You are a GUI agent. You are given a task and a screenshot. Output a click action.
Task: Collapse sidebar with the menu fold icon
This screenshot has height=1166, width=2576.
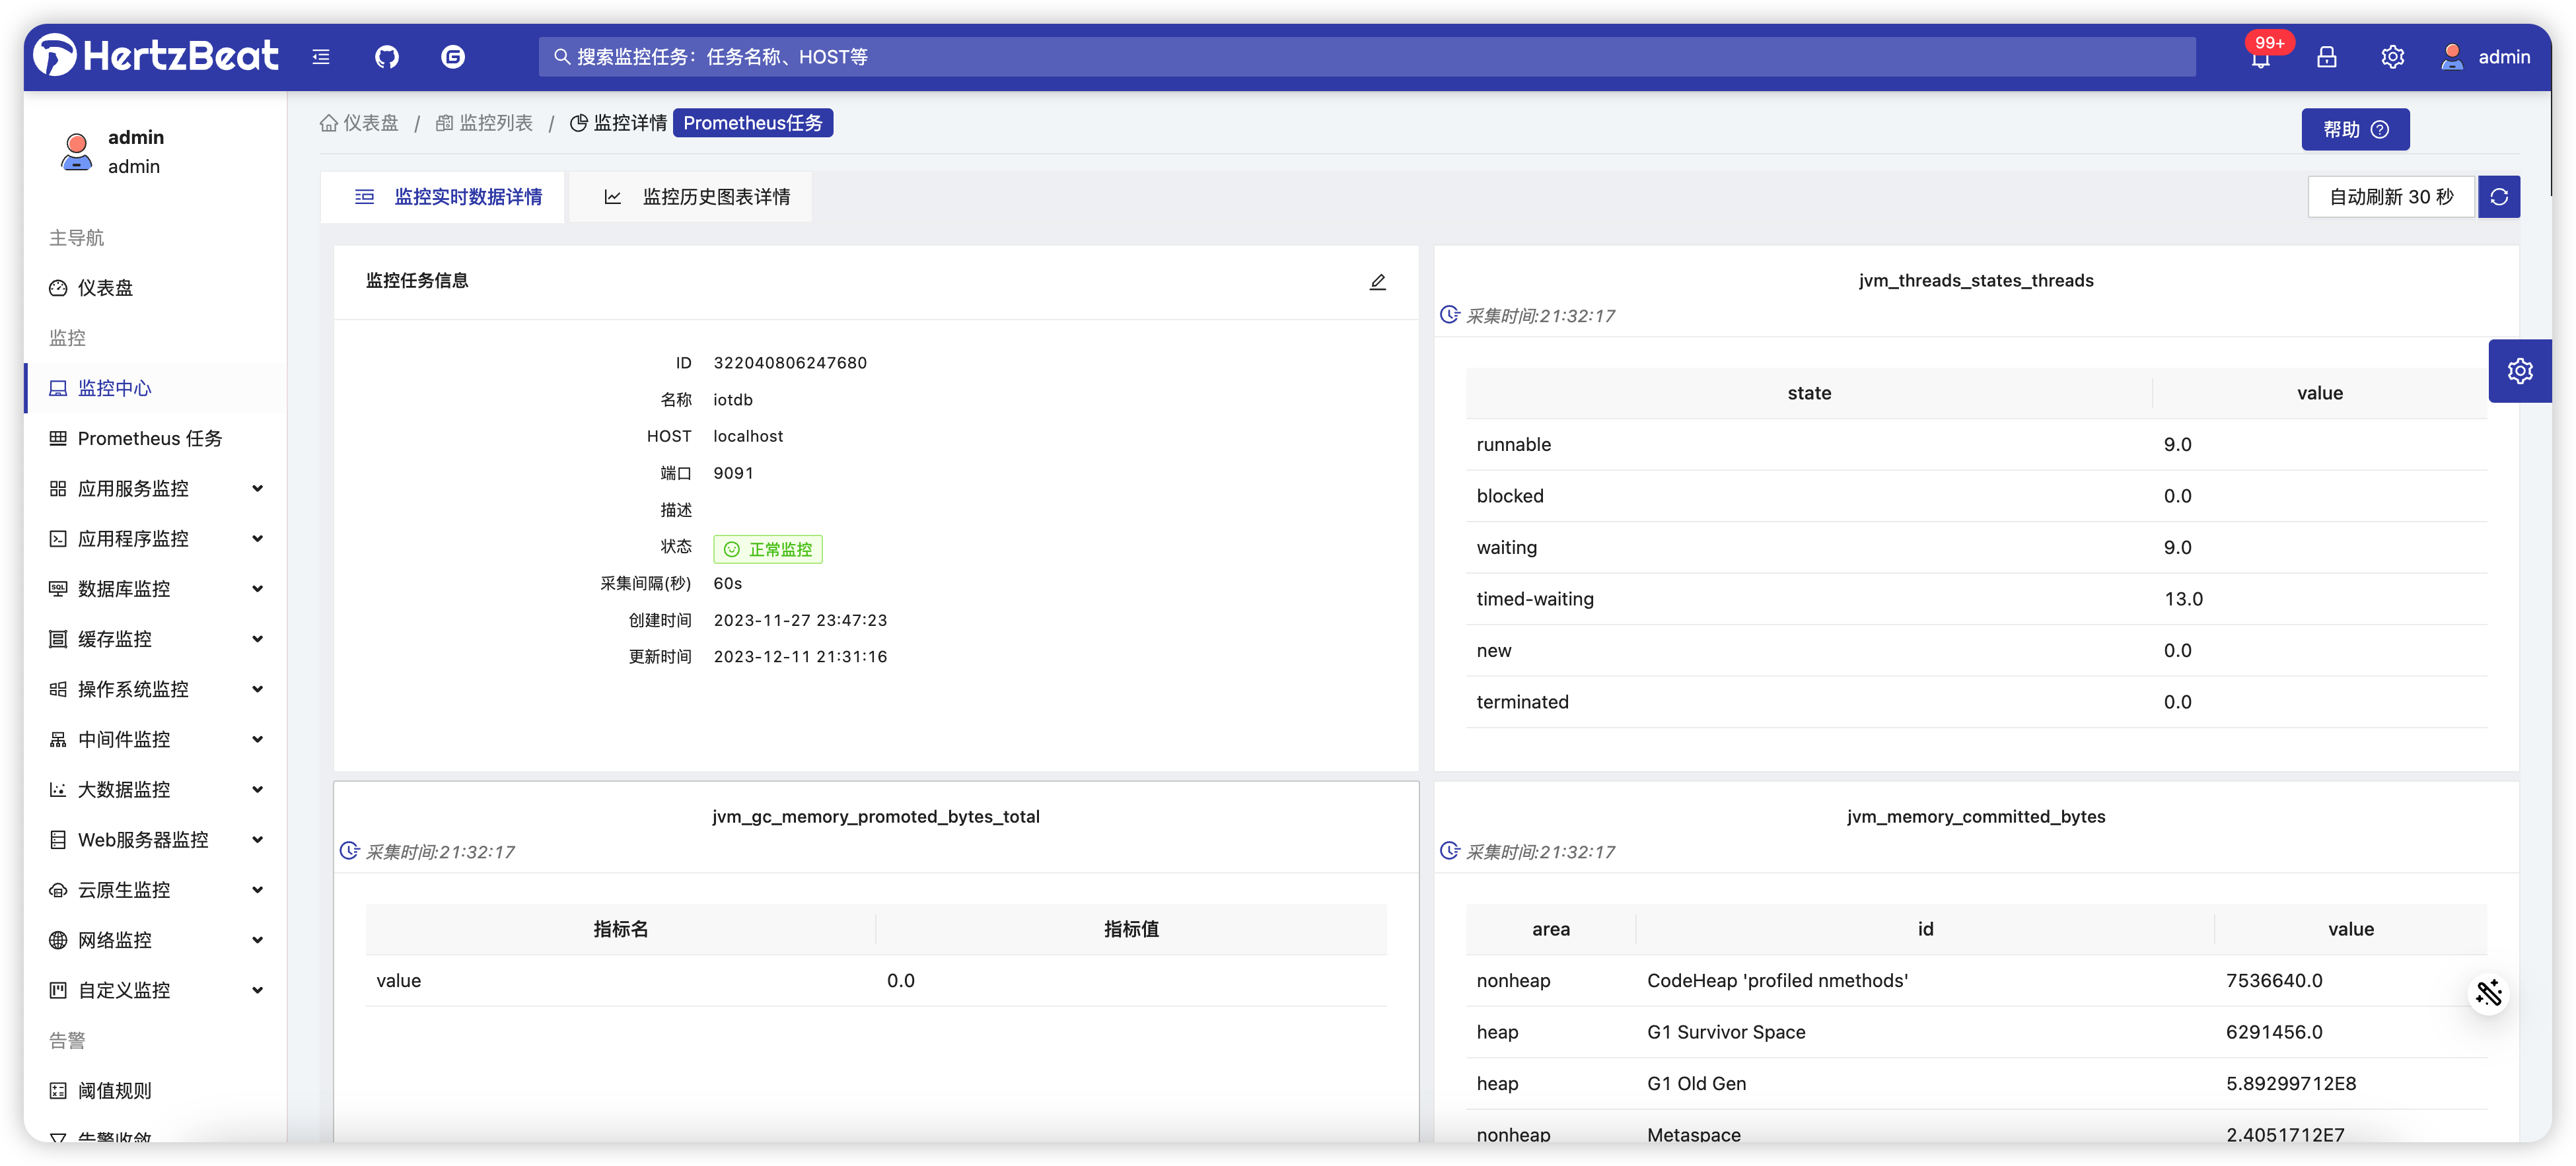321,57
